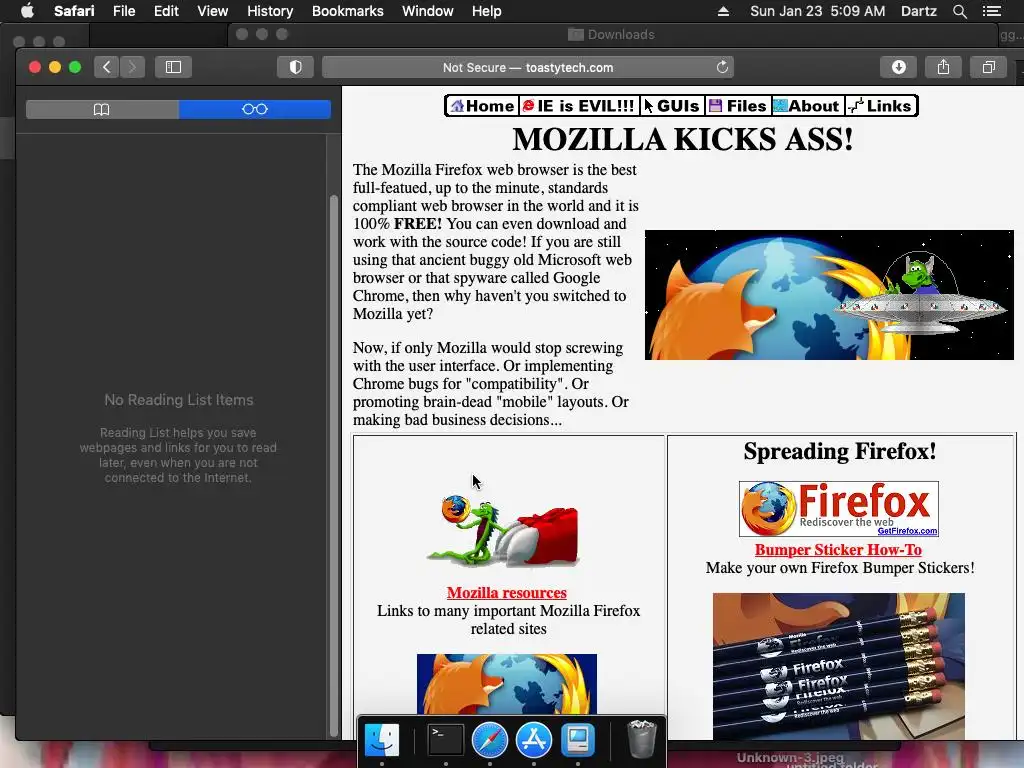Screen dimensions: 1024x768
Task: Open the IE is EVIL!!! nav button
Action: click(x=579, y=106)
